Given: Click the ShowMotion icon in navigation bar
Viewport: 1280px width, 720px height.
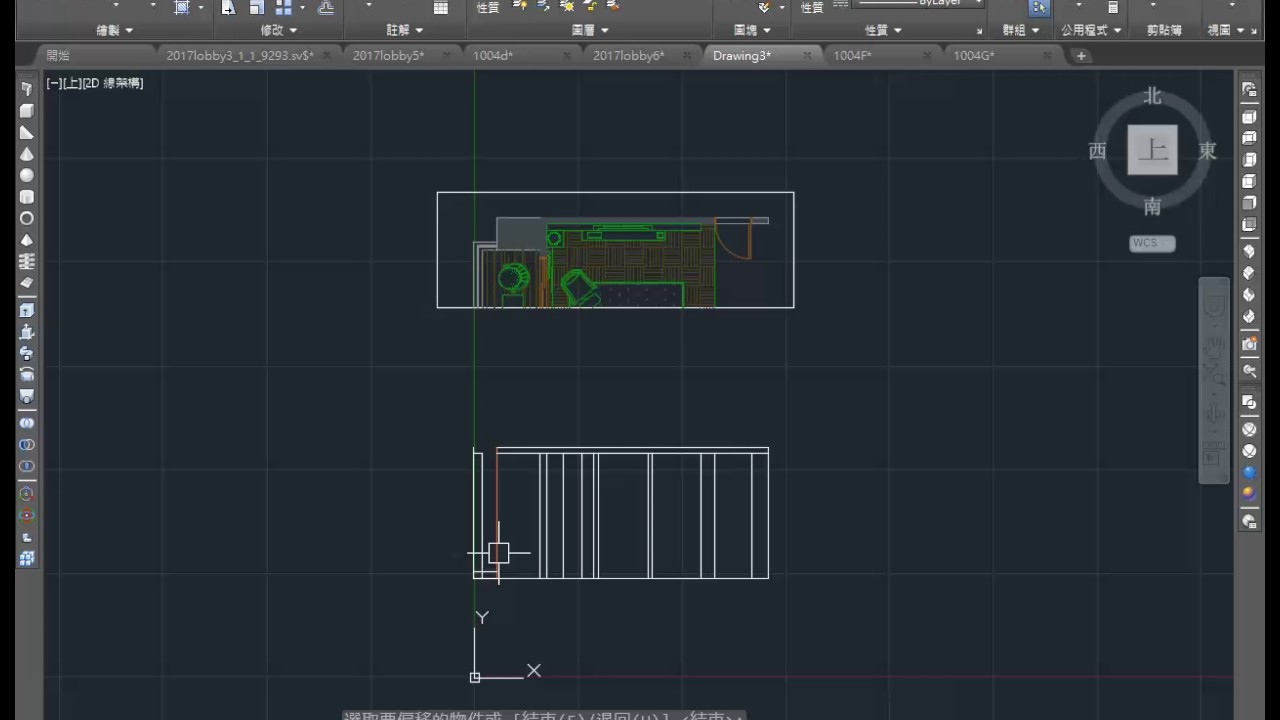Looking at the screenshot, I should pyautogui.click(x=1214, y=456).
